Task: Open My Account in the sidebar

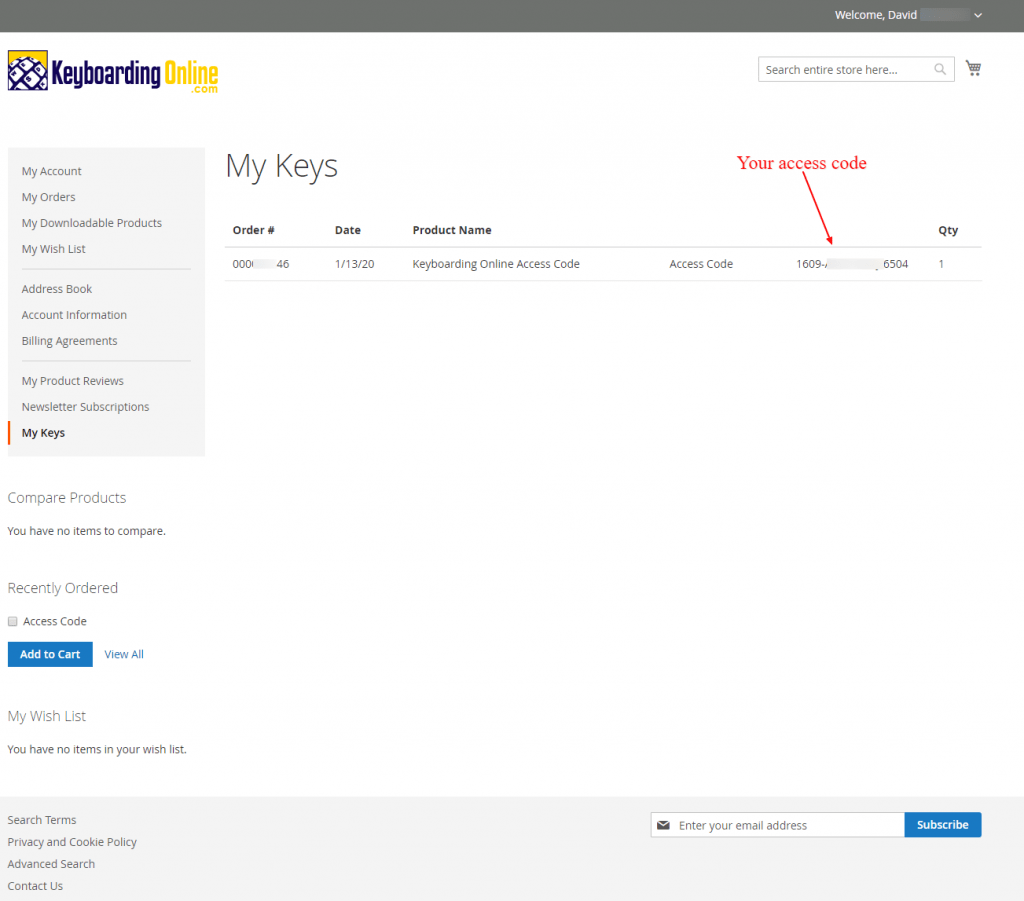Action: pos(52,171)
